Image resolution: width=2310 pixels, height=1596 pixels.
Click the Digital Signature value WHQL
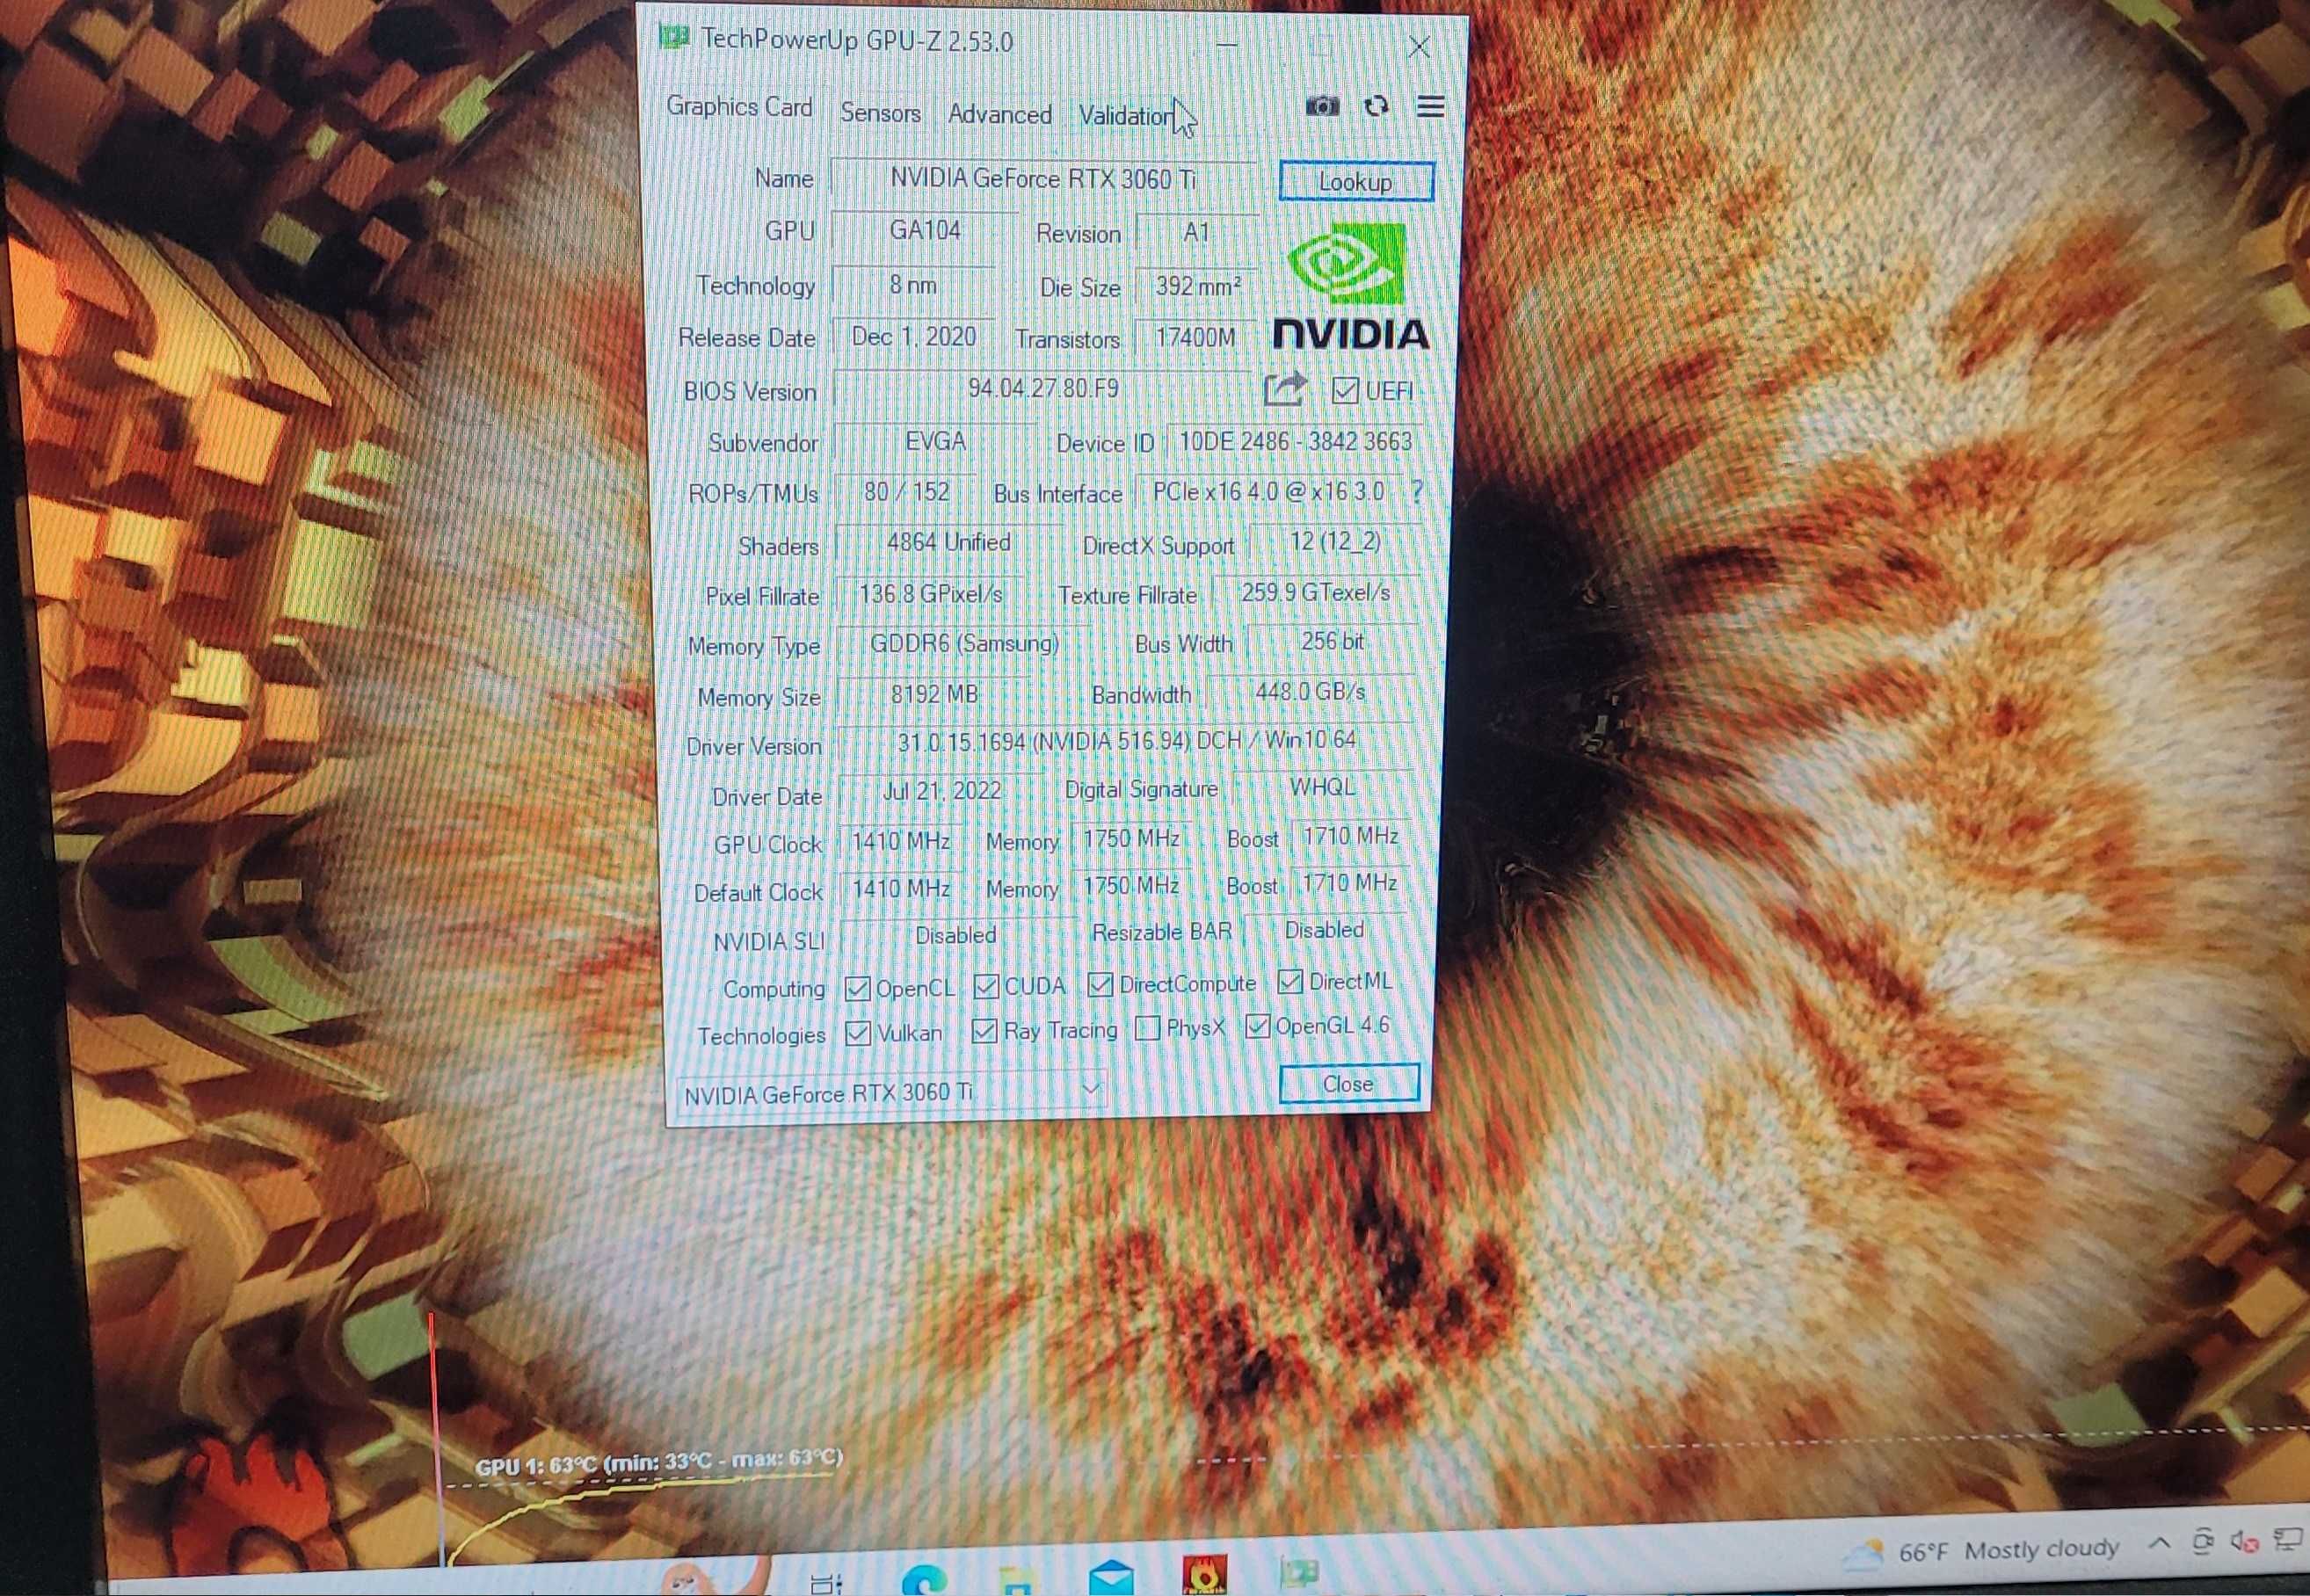tap(1322, 787)
